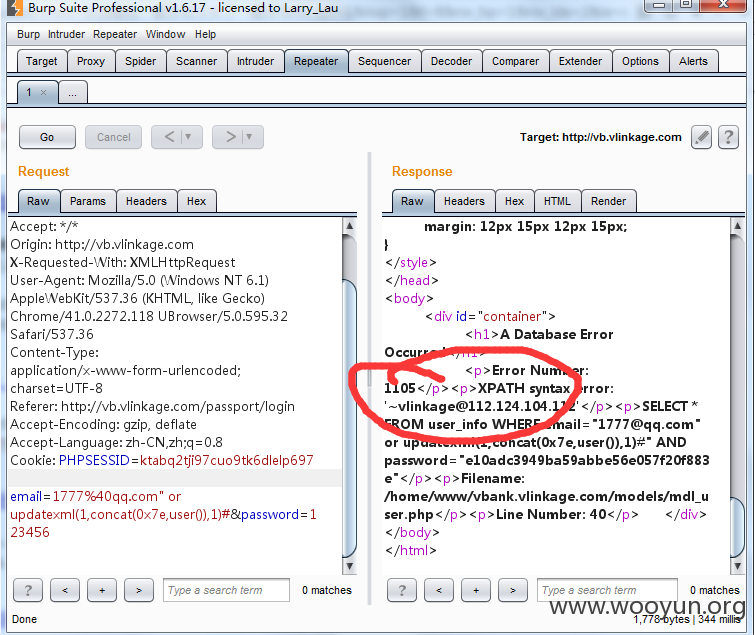This screenshot has height=635, width=755.
Task: Open the Repeater menu in the menu bar
Action: coord(115,34)
